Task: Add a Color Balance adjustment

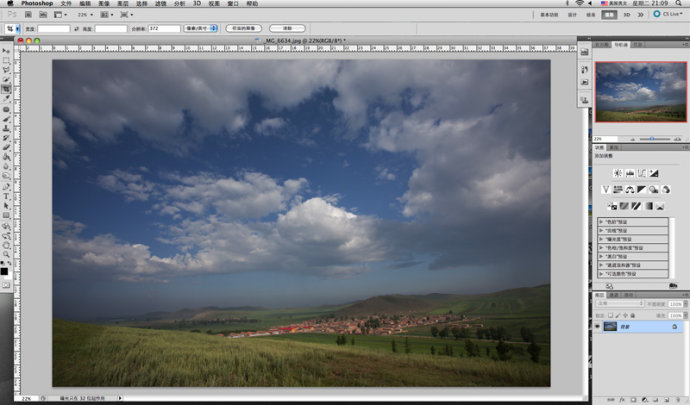Action: (x=630, y=190)
